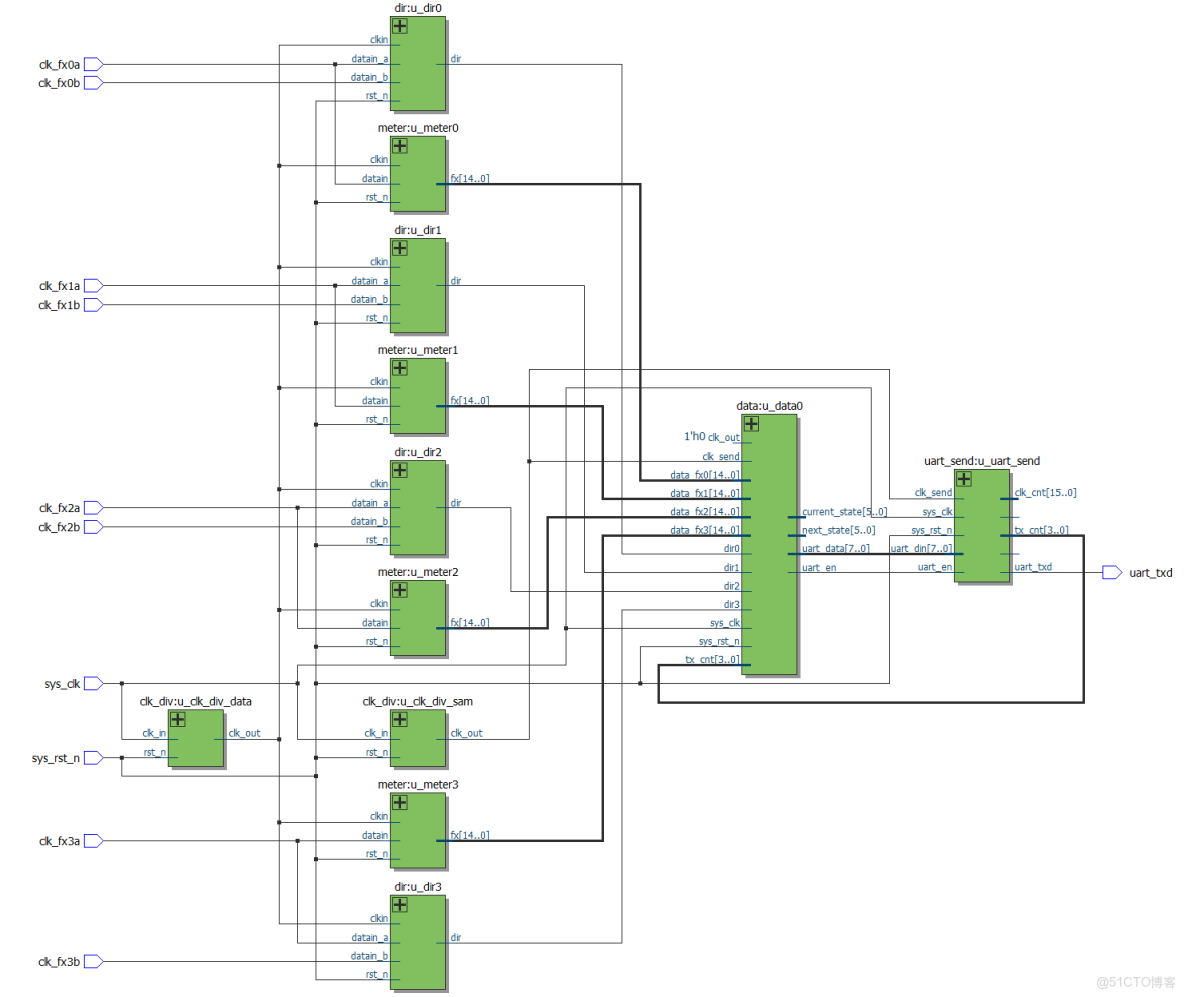The image size is (1184, 997).
Task: Open the u_meter2 module hierarchy
Action: click(x=401, y=590)
